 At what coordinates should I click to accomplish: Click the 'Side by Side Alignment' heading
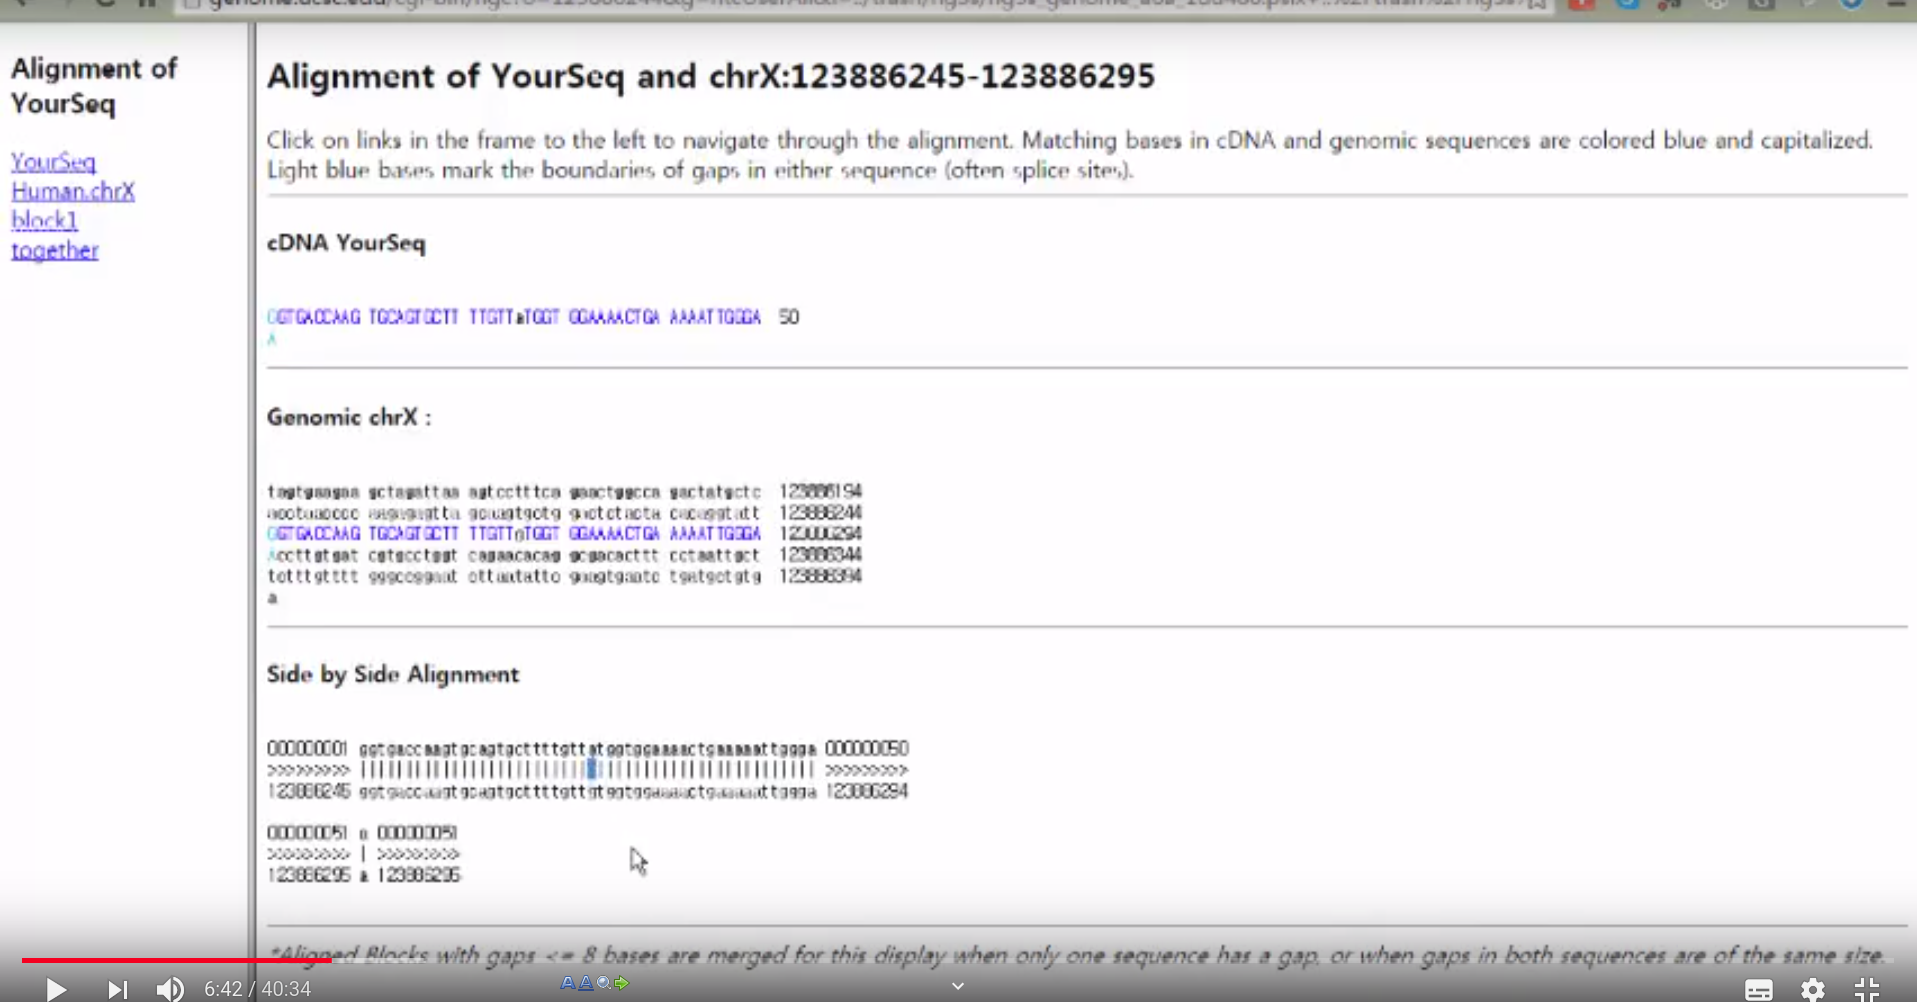(393, 674)
